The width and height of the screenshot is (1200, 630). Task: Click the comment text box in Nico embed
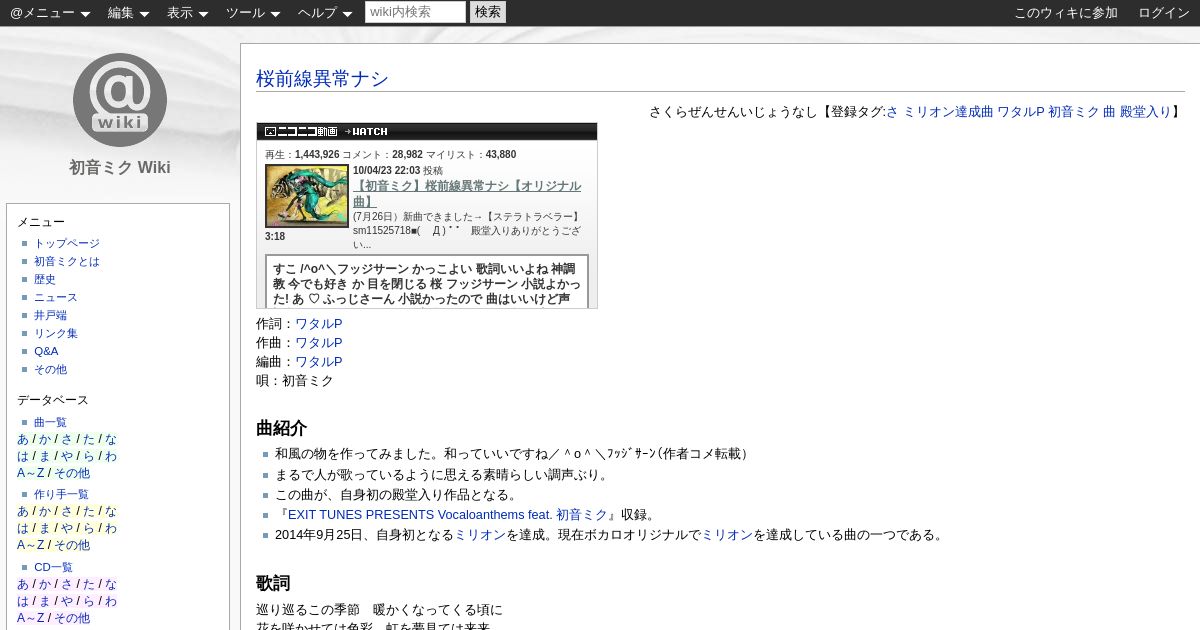pos(427,281)
